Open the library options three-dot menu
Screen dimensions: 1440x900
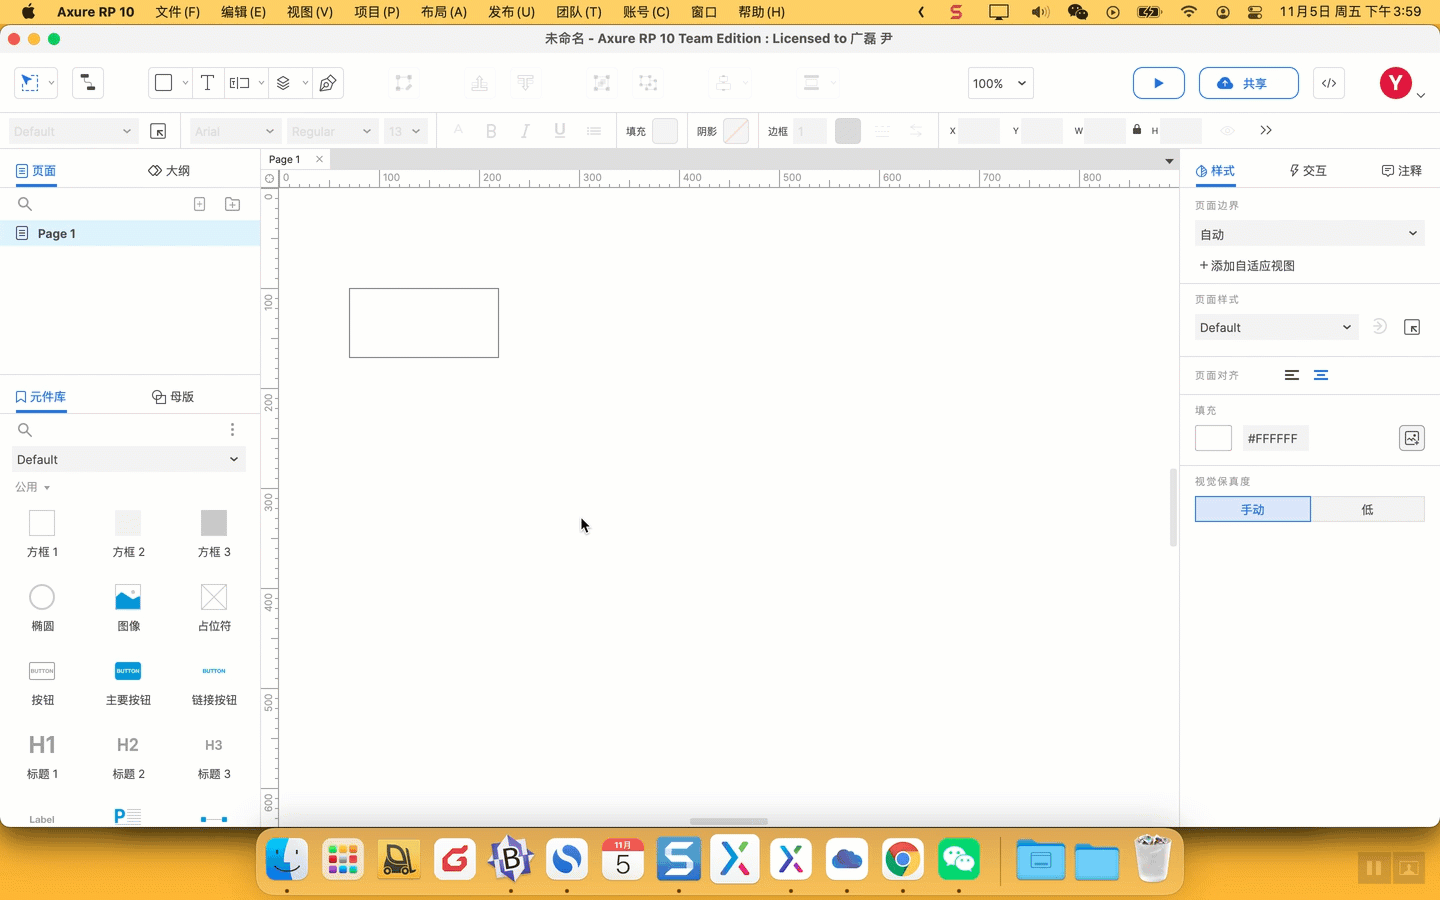[x=232, y=430]
